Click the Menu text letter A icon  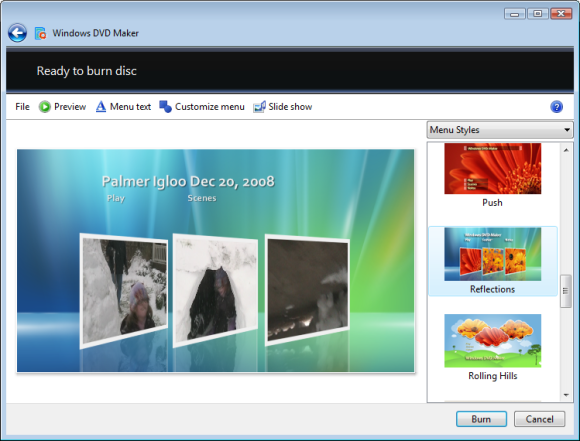pyautogui.click(x=101, y=107)
